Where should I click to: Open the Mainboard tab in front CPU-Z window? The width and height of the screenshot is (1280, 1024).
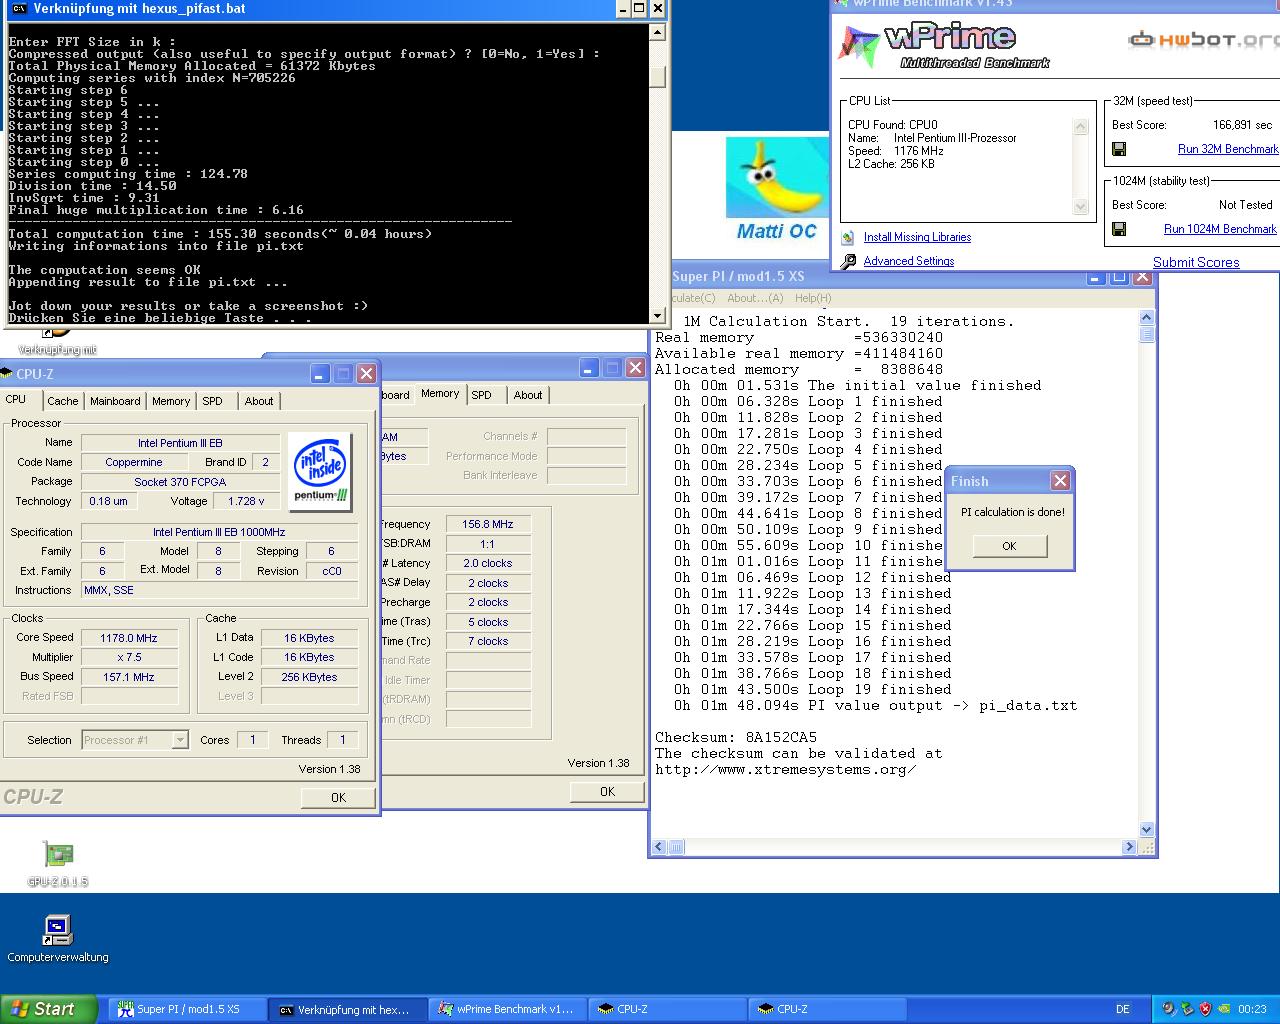click(115, 401)
